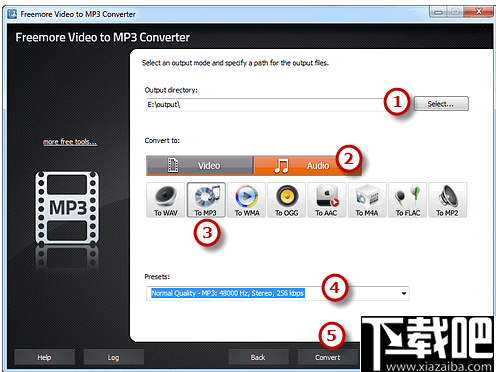Click the Freemore Video to MP3 Converter heading
496x372 pixels.
click(103, 37)
